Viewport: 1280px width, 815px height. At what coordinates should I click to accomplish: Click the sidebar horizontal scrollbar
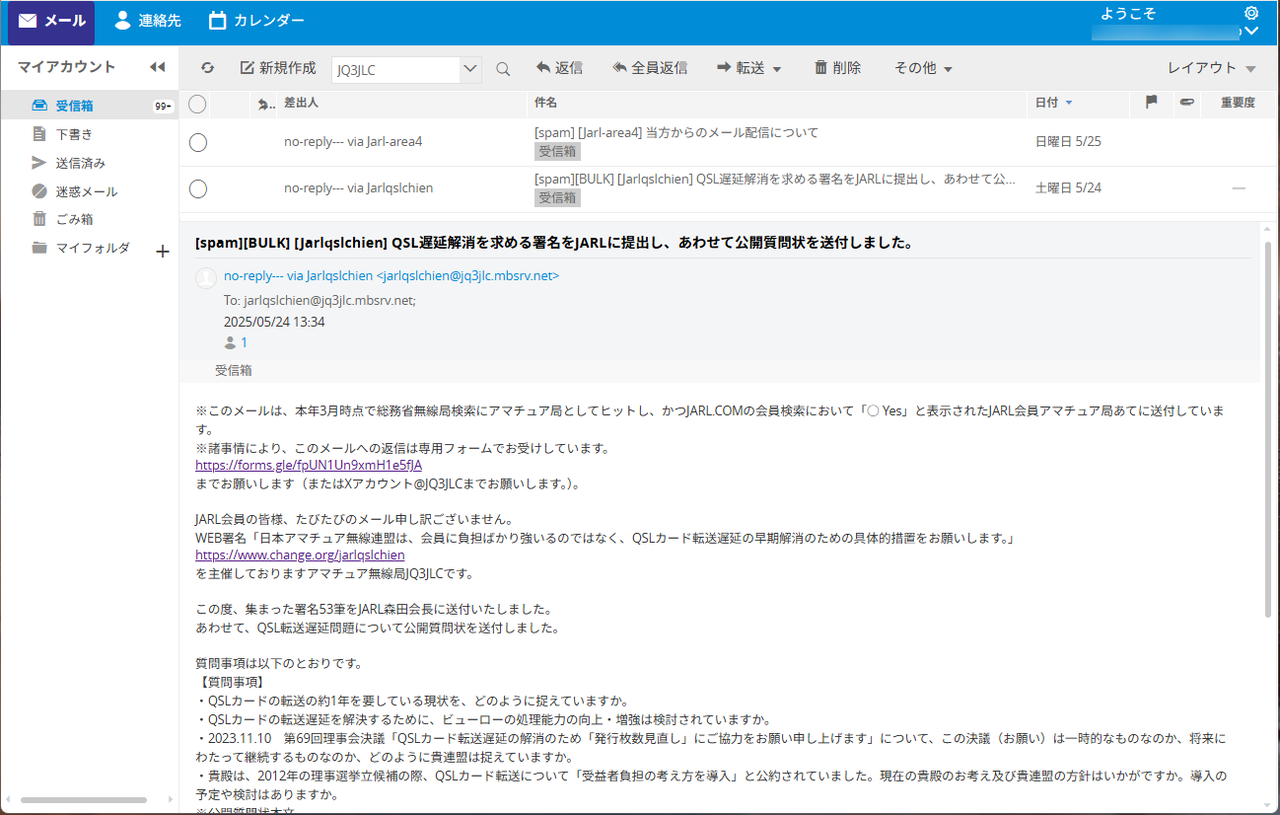coord(83,800)
